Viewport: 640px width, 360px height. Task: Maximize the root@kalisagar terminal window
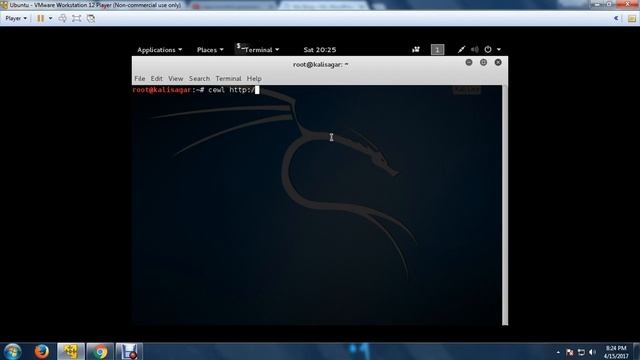[x=483, y=62]
